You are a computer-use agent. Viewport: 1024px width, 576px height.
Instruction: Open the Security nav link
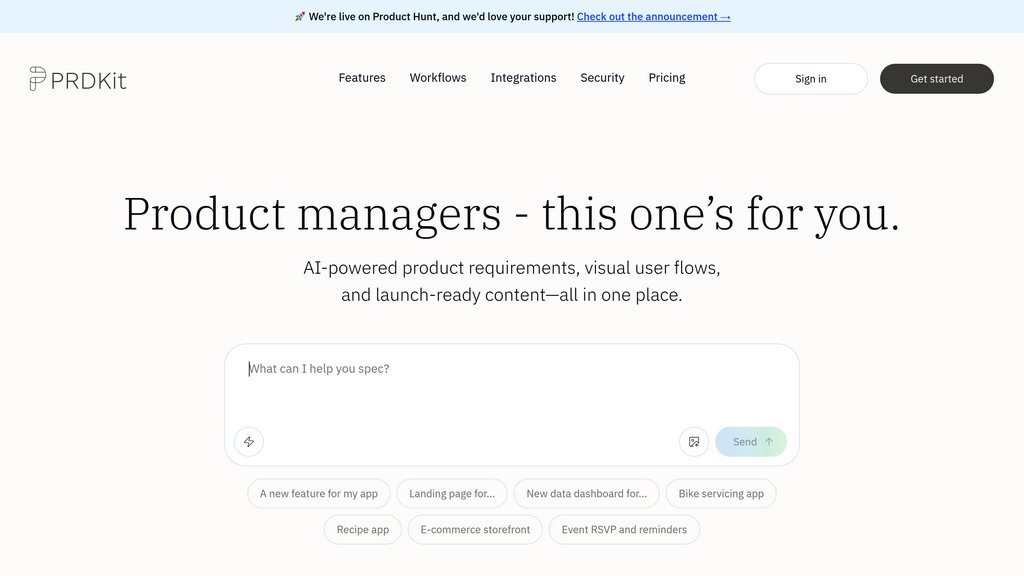point(602,78)
